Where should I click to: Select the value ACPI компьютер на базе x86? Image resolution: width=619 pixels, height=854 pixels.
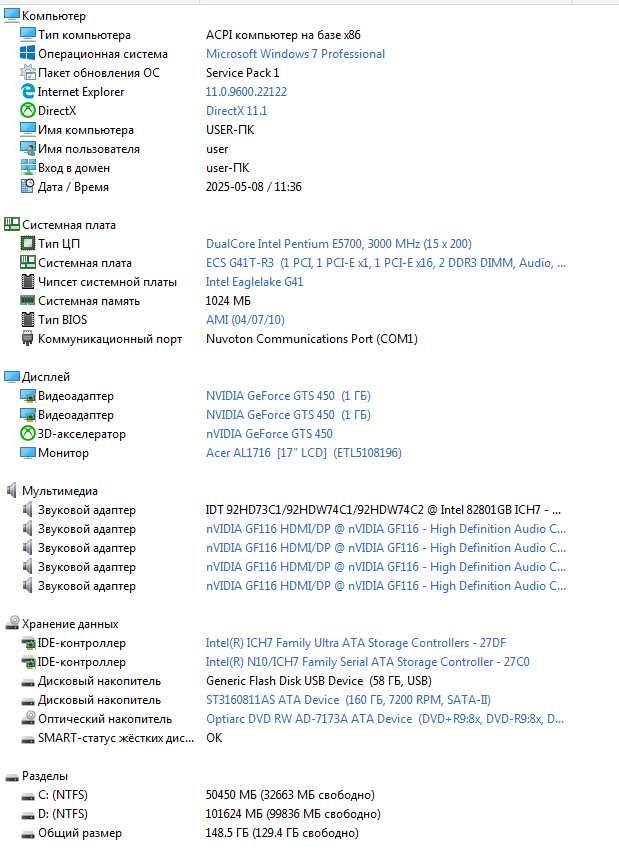(283, 35)
